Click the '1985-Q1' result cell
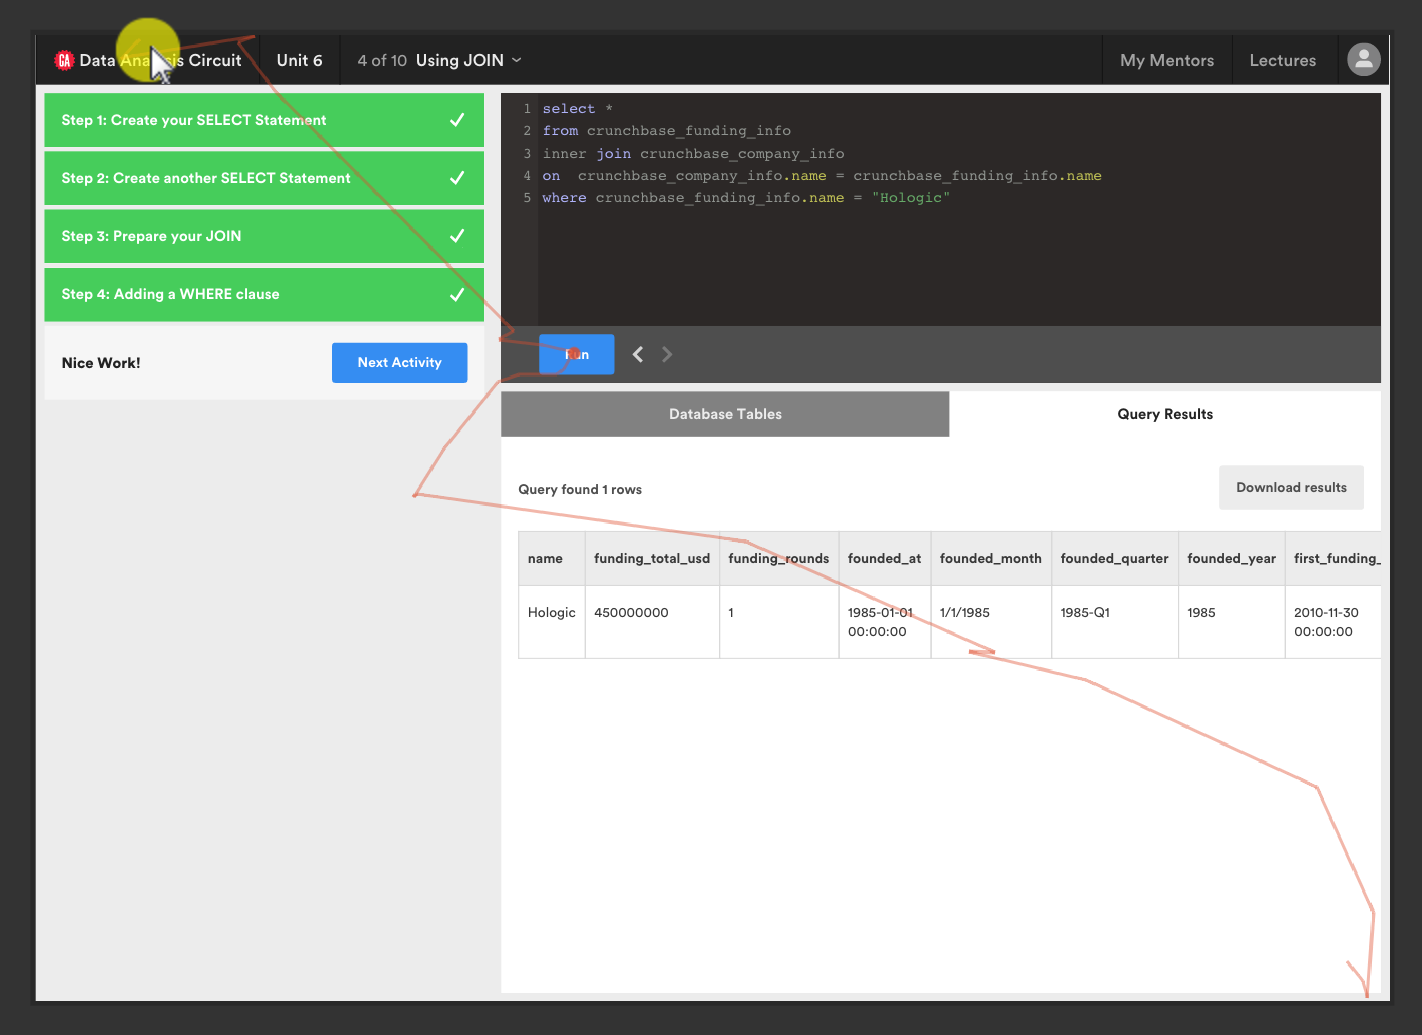This screenshot has height=1035, width=1422. [1114, 622]
